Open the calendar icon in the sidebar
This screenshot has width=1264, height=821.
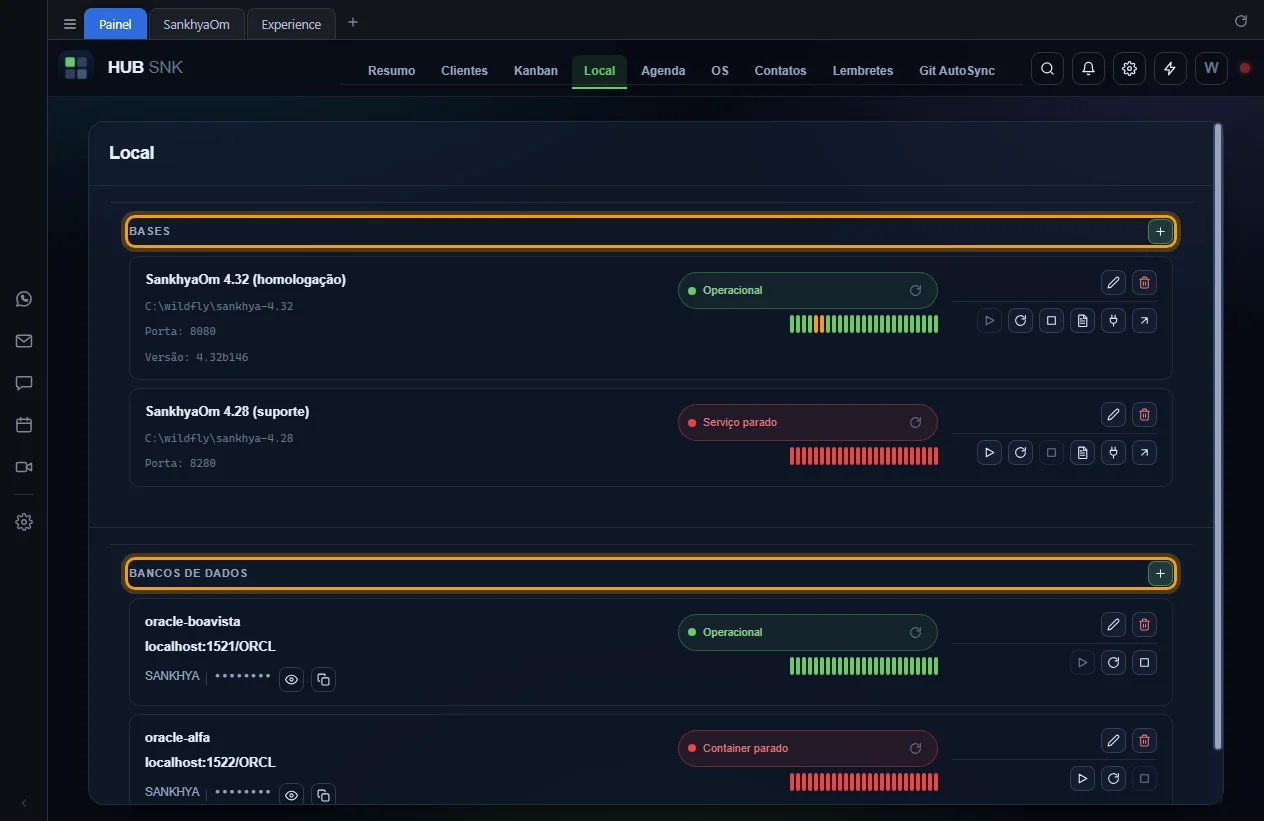tap(24, 425)
